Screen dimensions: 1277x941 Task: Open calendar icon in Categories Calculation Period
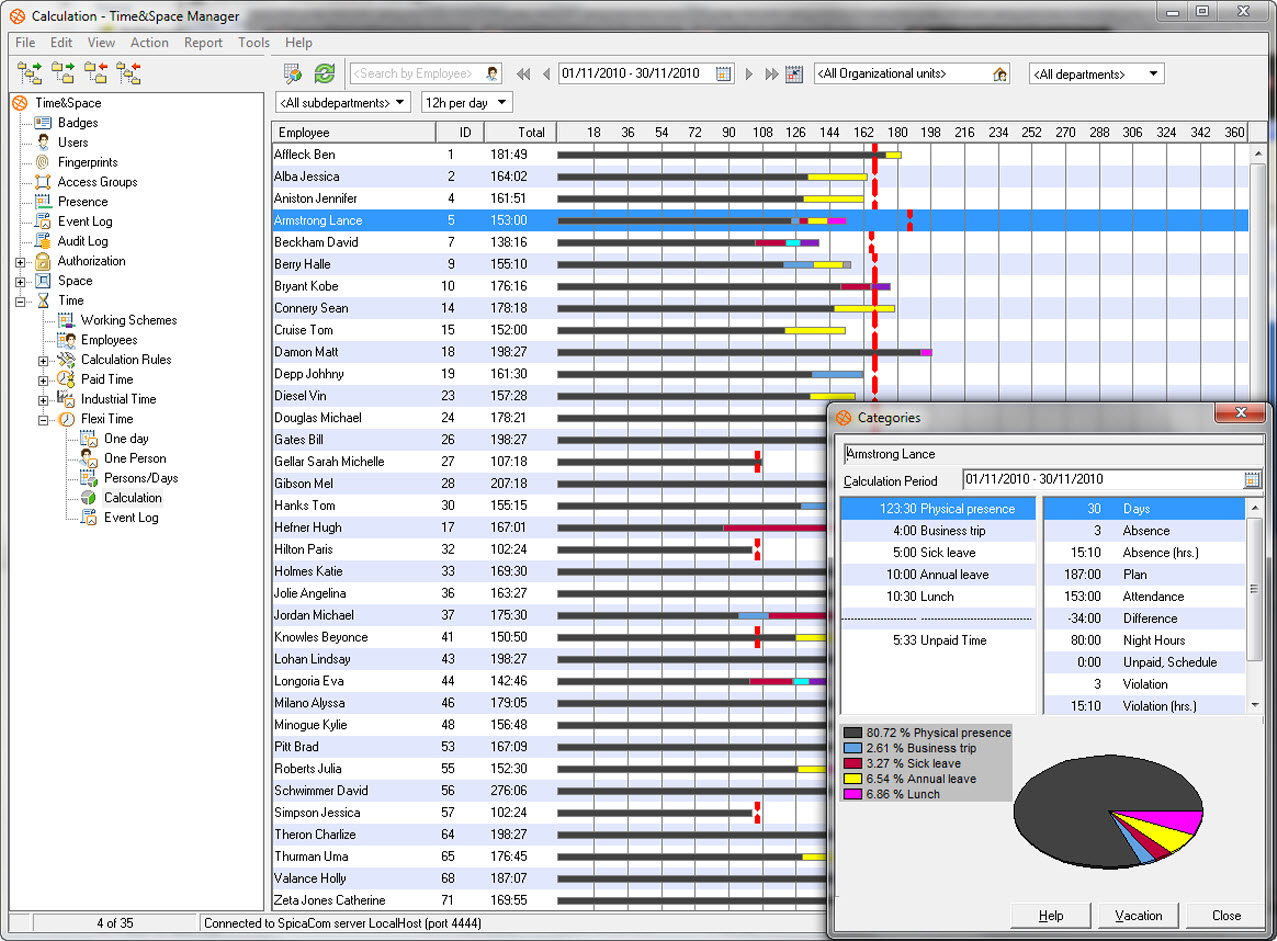(1252, 480)
